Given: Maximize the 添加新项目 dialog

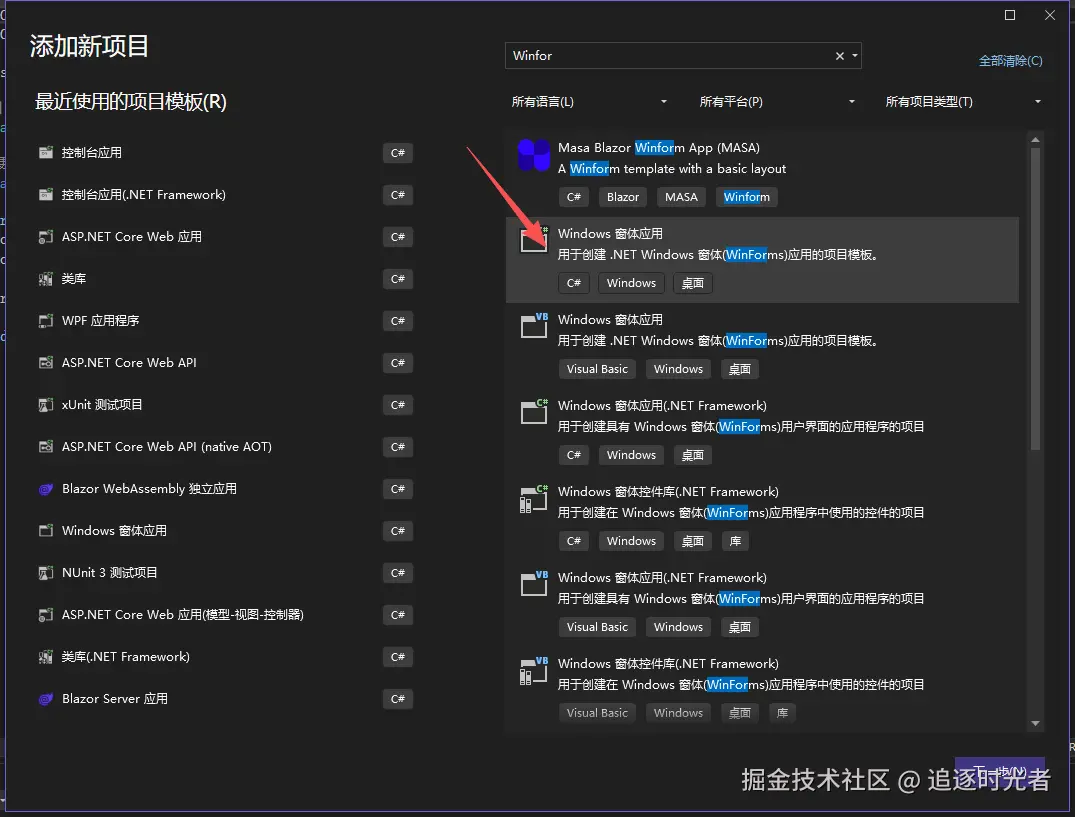Looking at the screenshot, I should point(1010,15).
